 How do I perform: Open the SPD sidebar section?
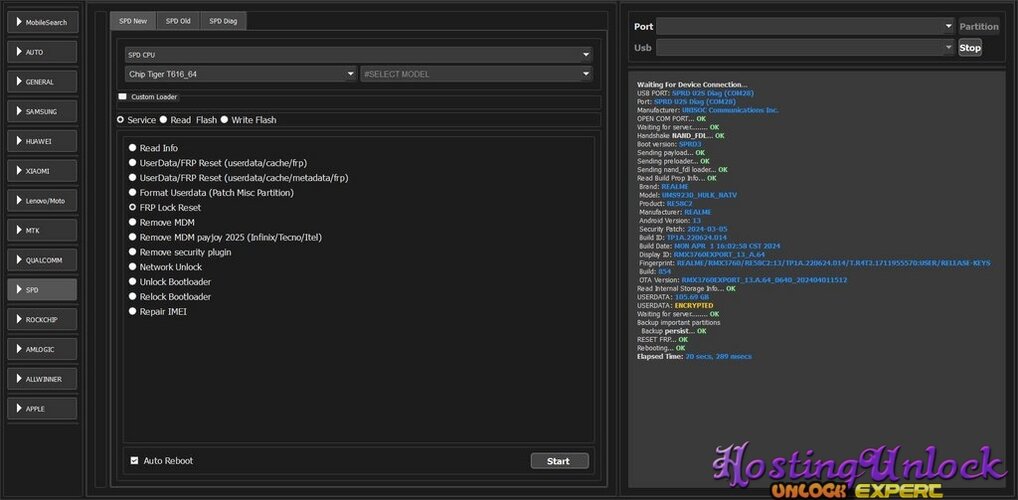click(42, 290)
